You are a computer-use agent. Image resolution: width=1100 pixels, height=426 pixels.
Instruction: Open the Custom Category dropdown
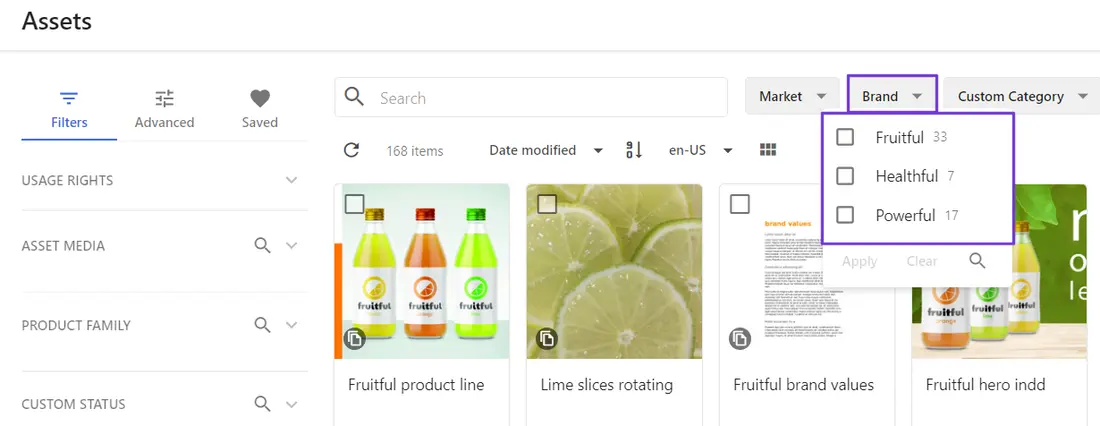pos(1021,96)
